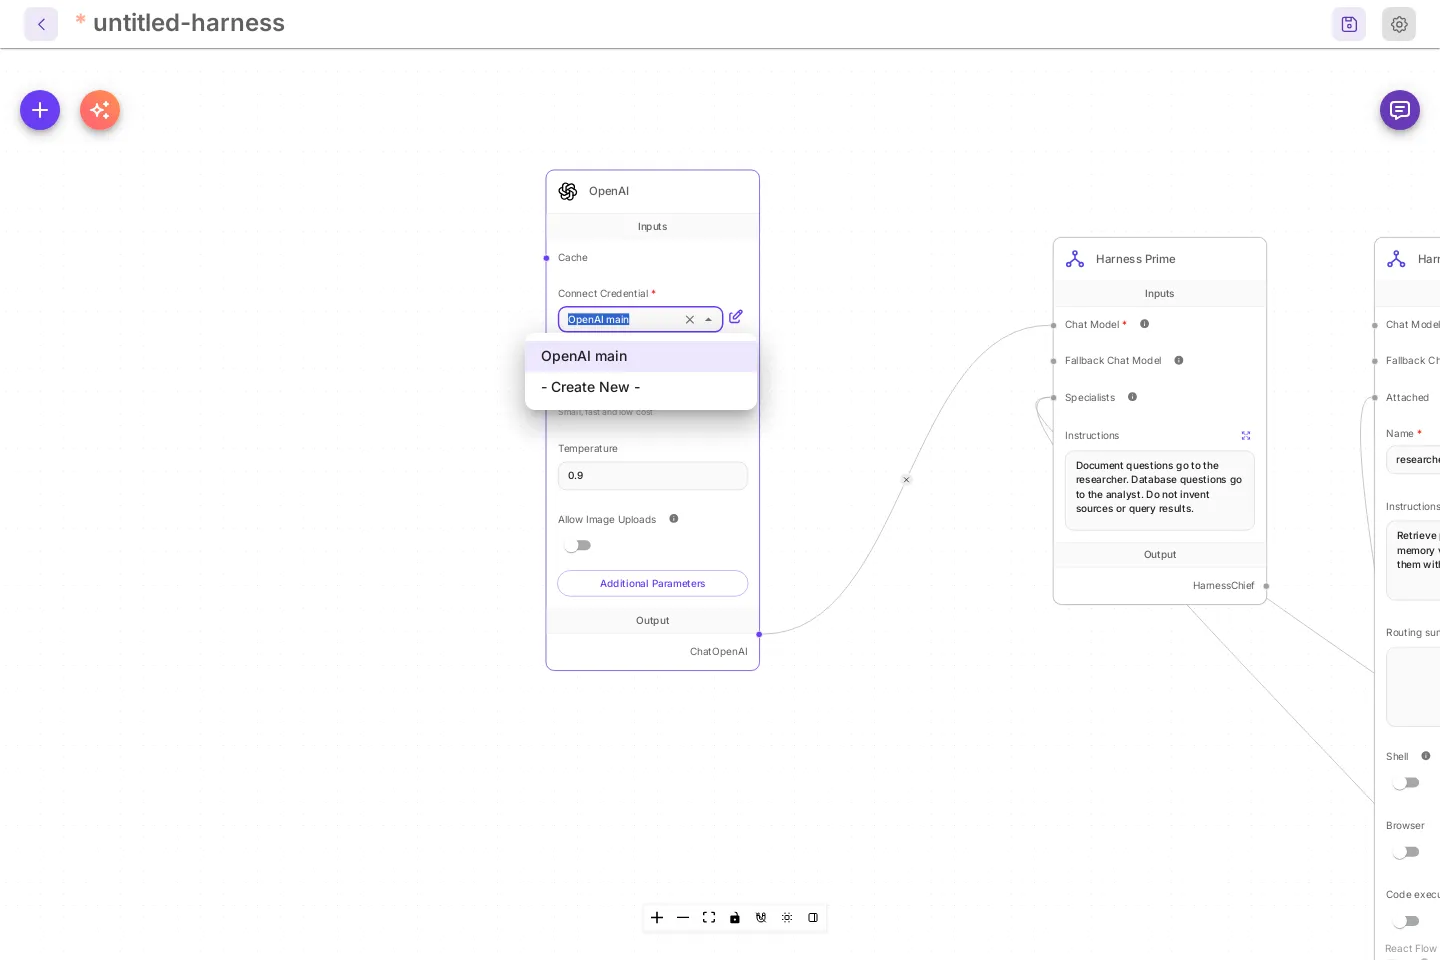Toggle canvas interactivity lock
This screenshot has width=1440, height=960.
(735, 918)
